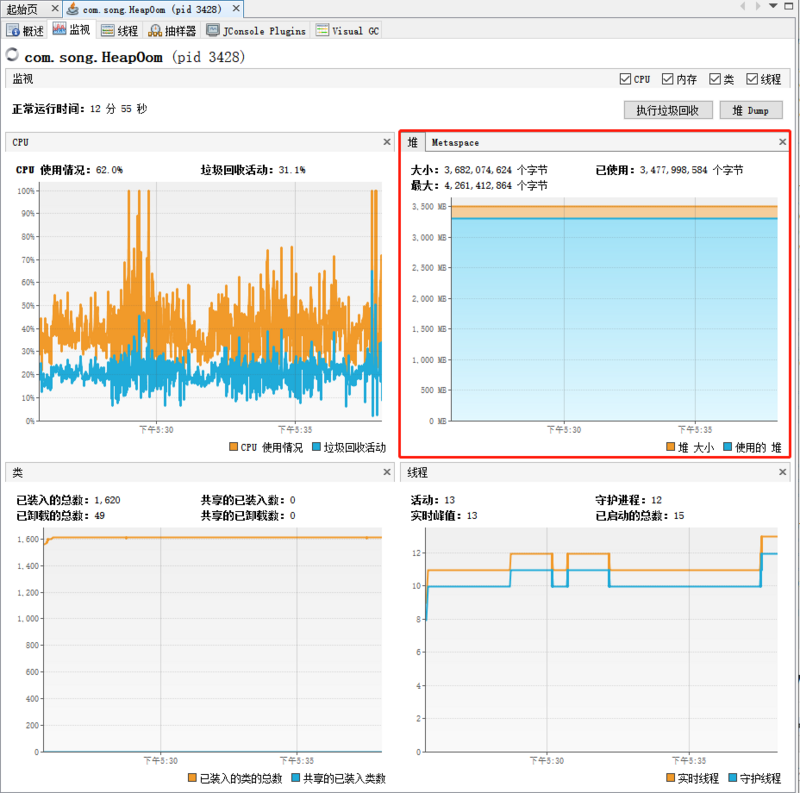Screen dimensions: 800x793
Task: Switch to JConsole Plugins tab
Action: 256,31
